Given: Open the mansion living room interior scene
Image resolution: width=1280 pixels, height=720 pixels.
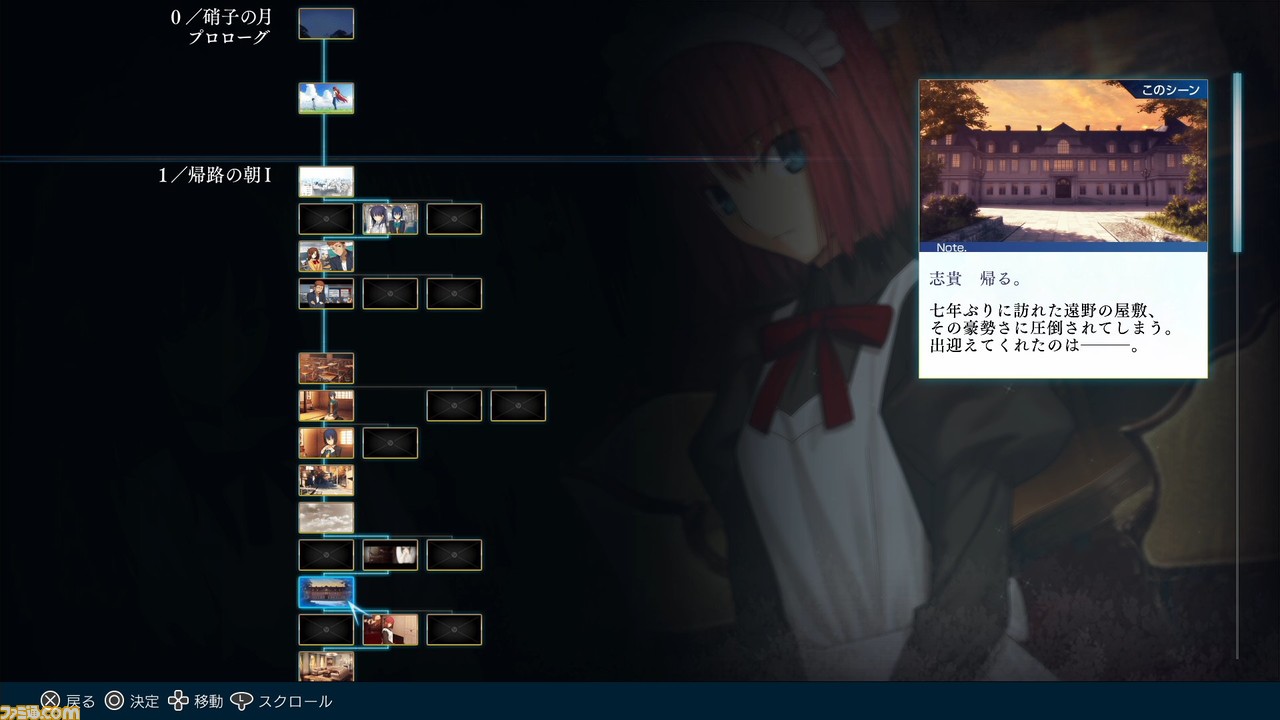Looking at the screenshot, I should [326, 666].
